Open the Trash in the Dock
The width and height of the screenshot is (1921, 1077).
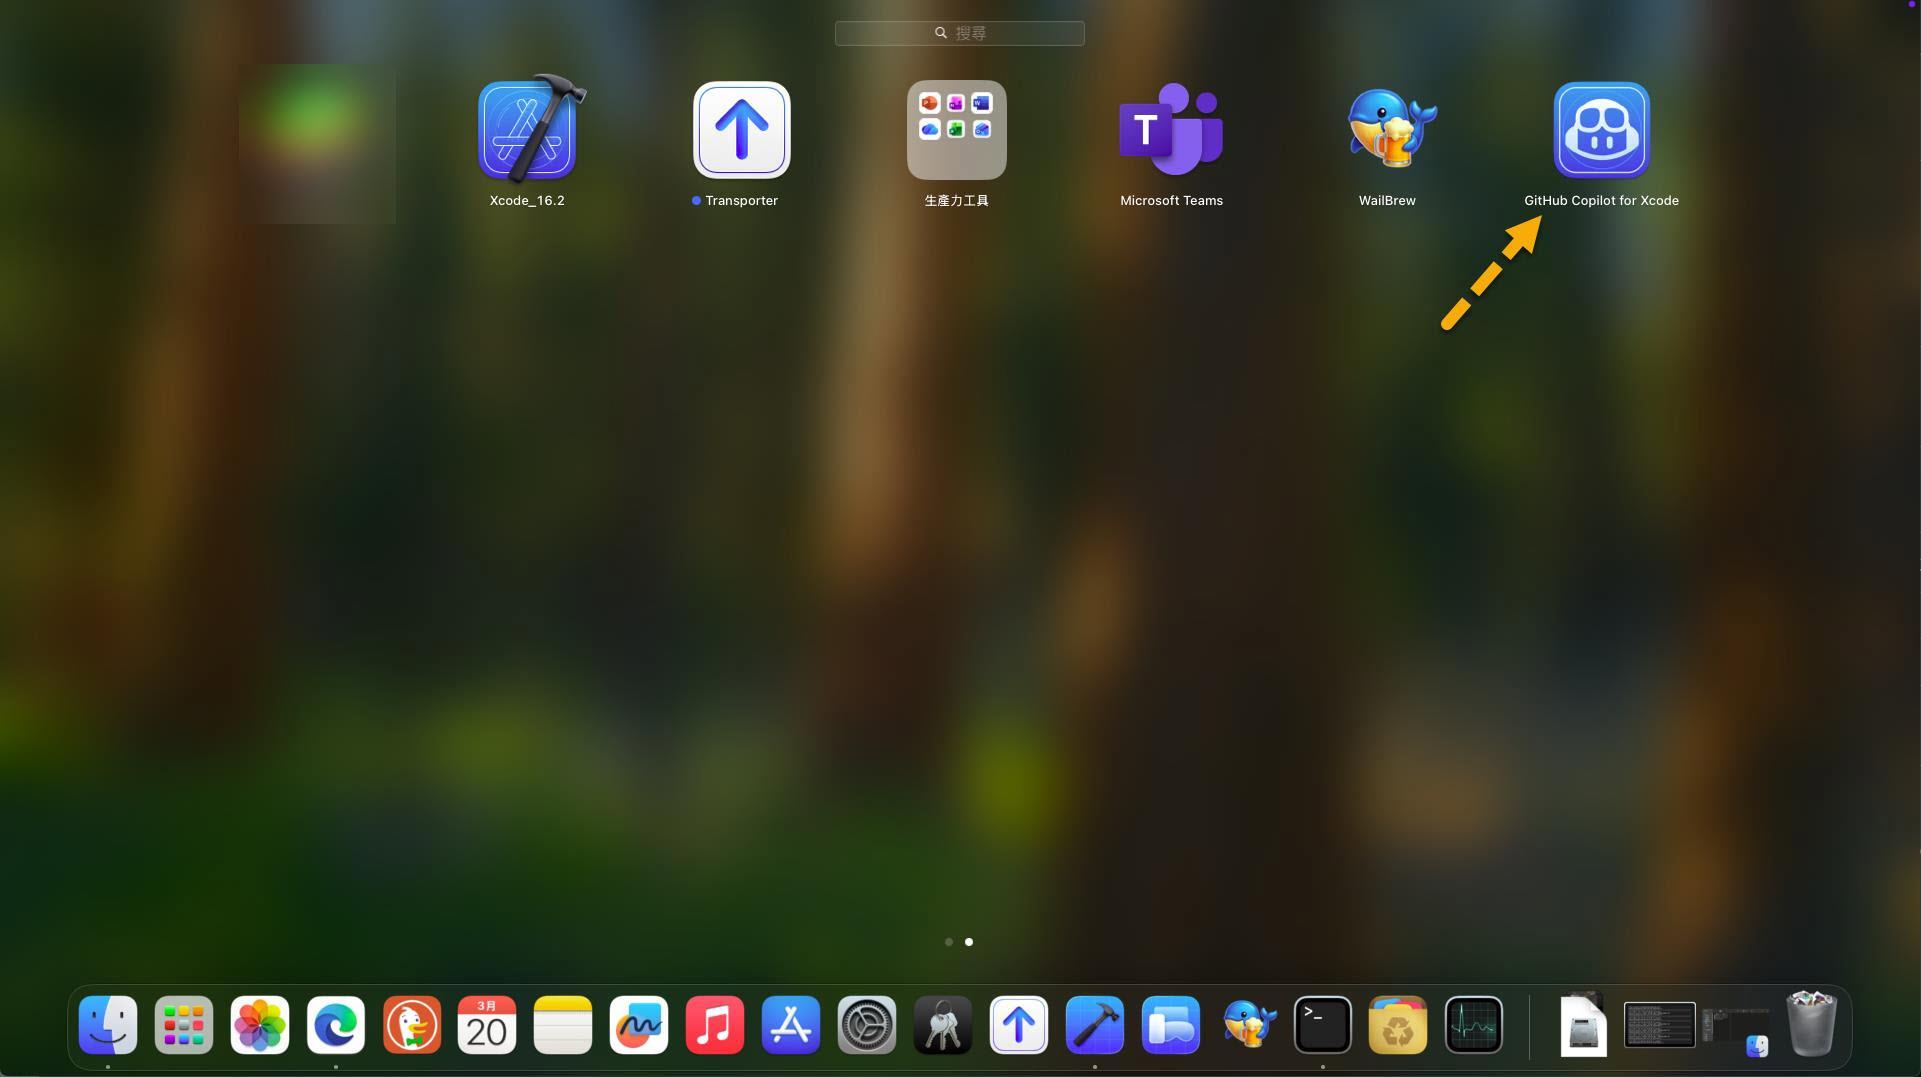click(x=1811, y=1025)
